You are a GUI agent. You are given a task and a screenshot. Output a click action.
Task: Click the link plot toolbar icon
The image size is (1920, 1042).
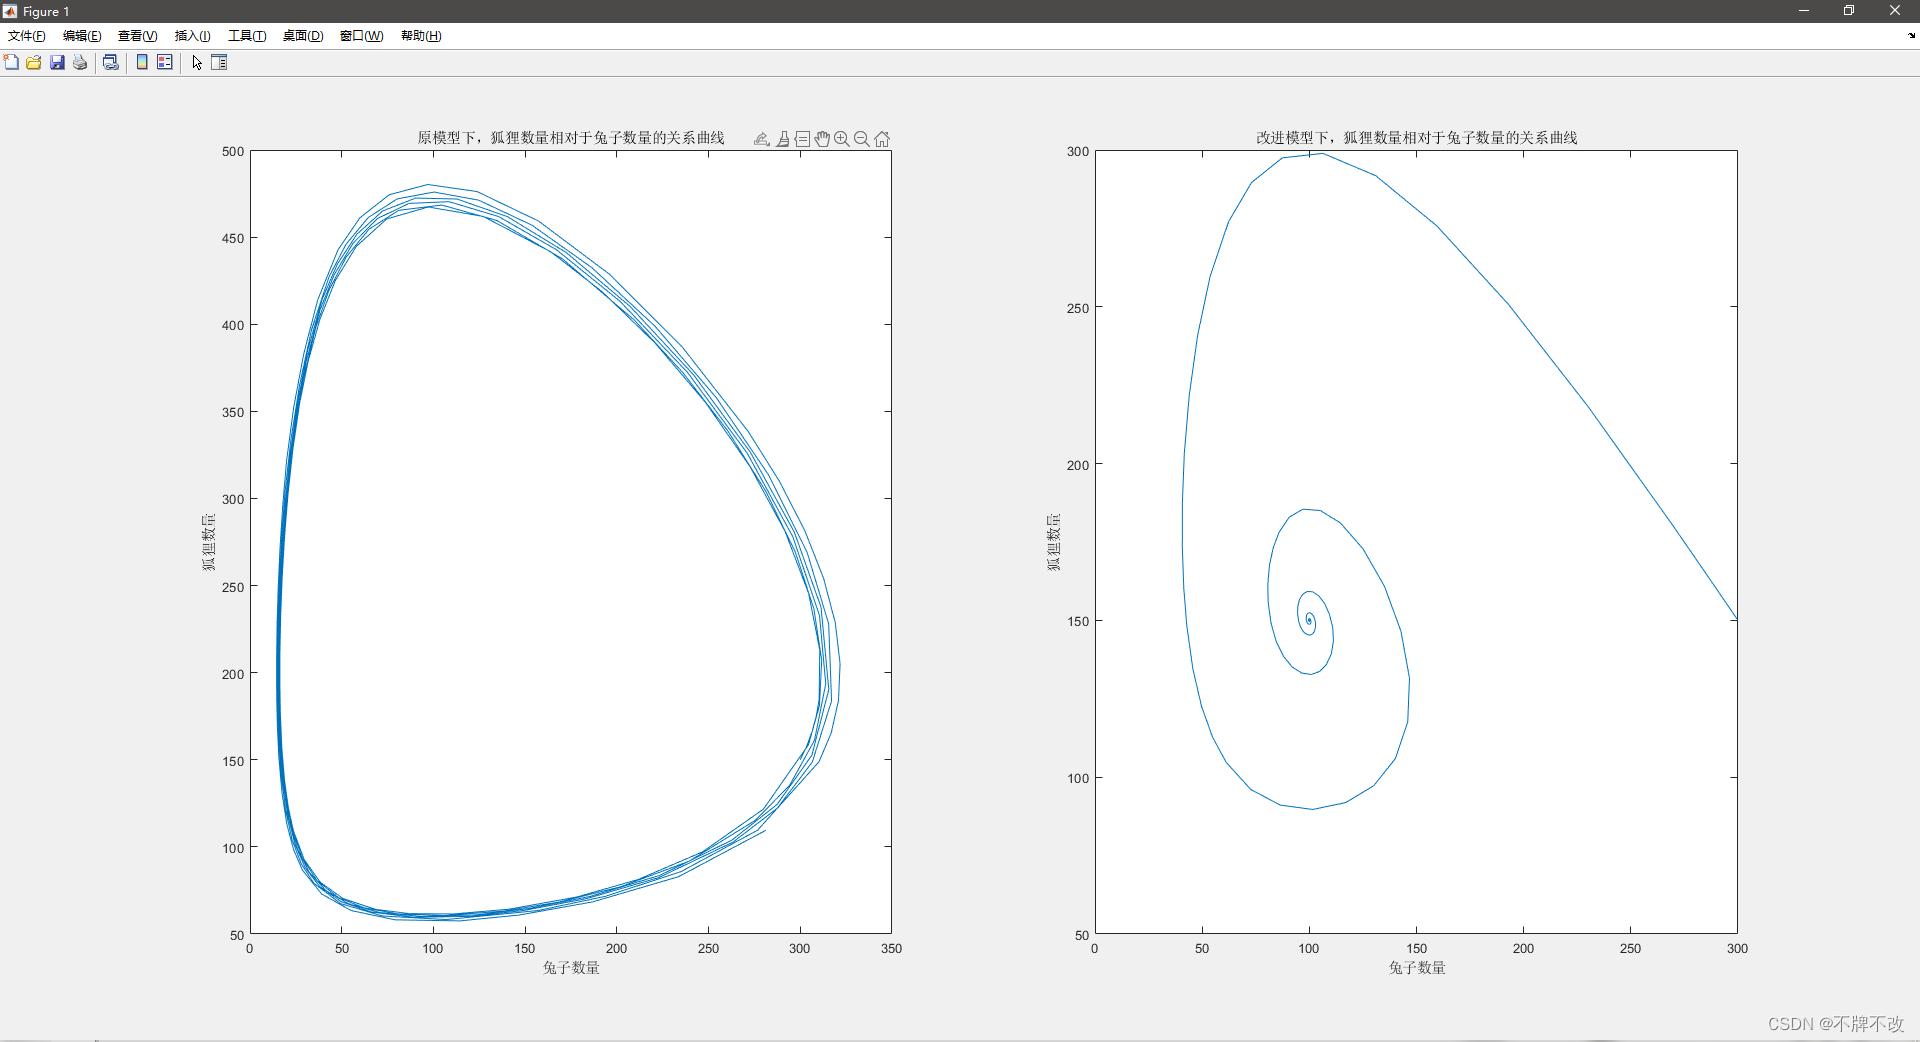pos(111,62)
